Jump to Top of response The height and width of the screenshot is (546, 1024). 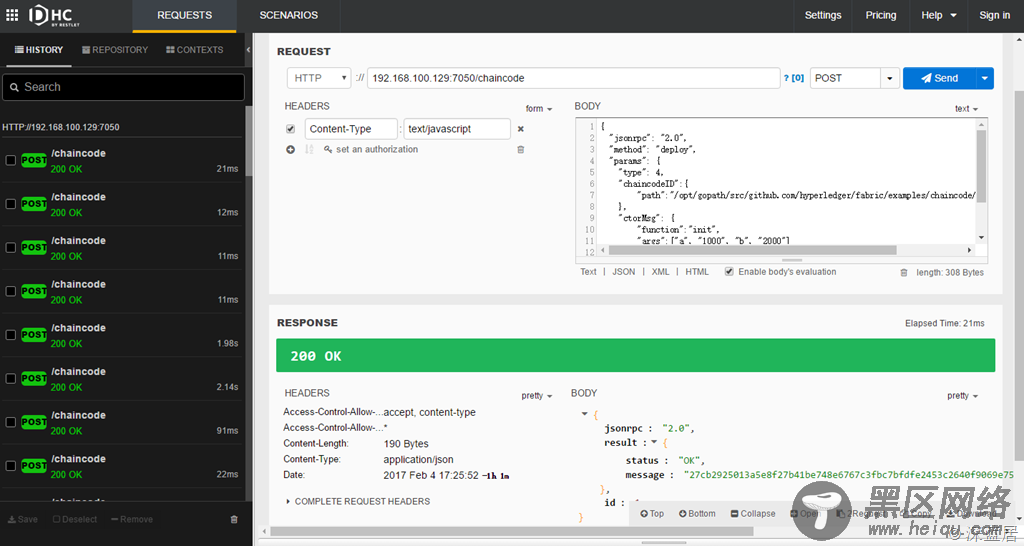652,514
